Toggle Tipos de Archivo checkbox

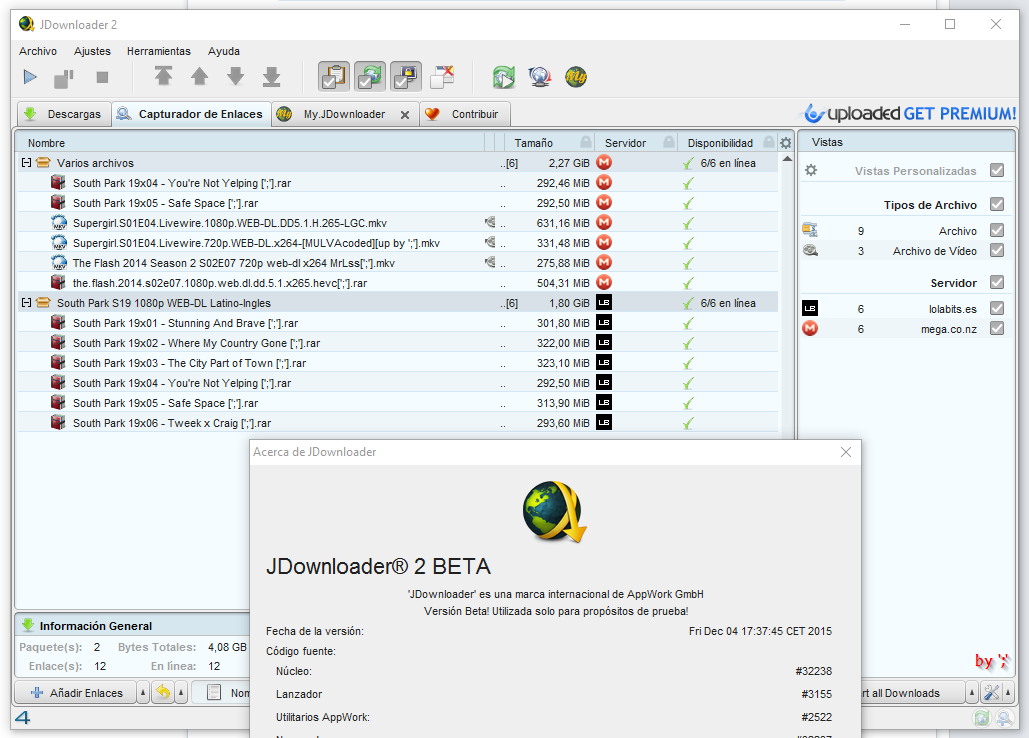point(997,205)
